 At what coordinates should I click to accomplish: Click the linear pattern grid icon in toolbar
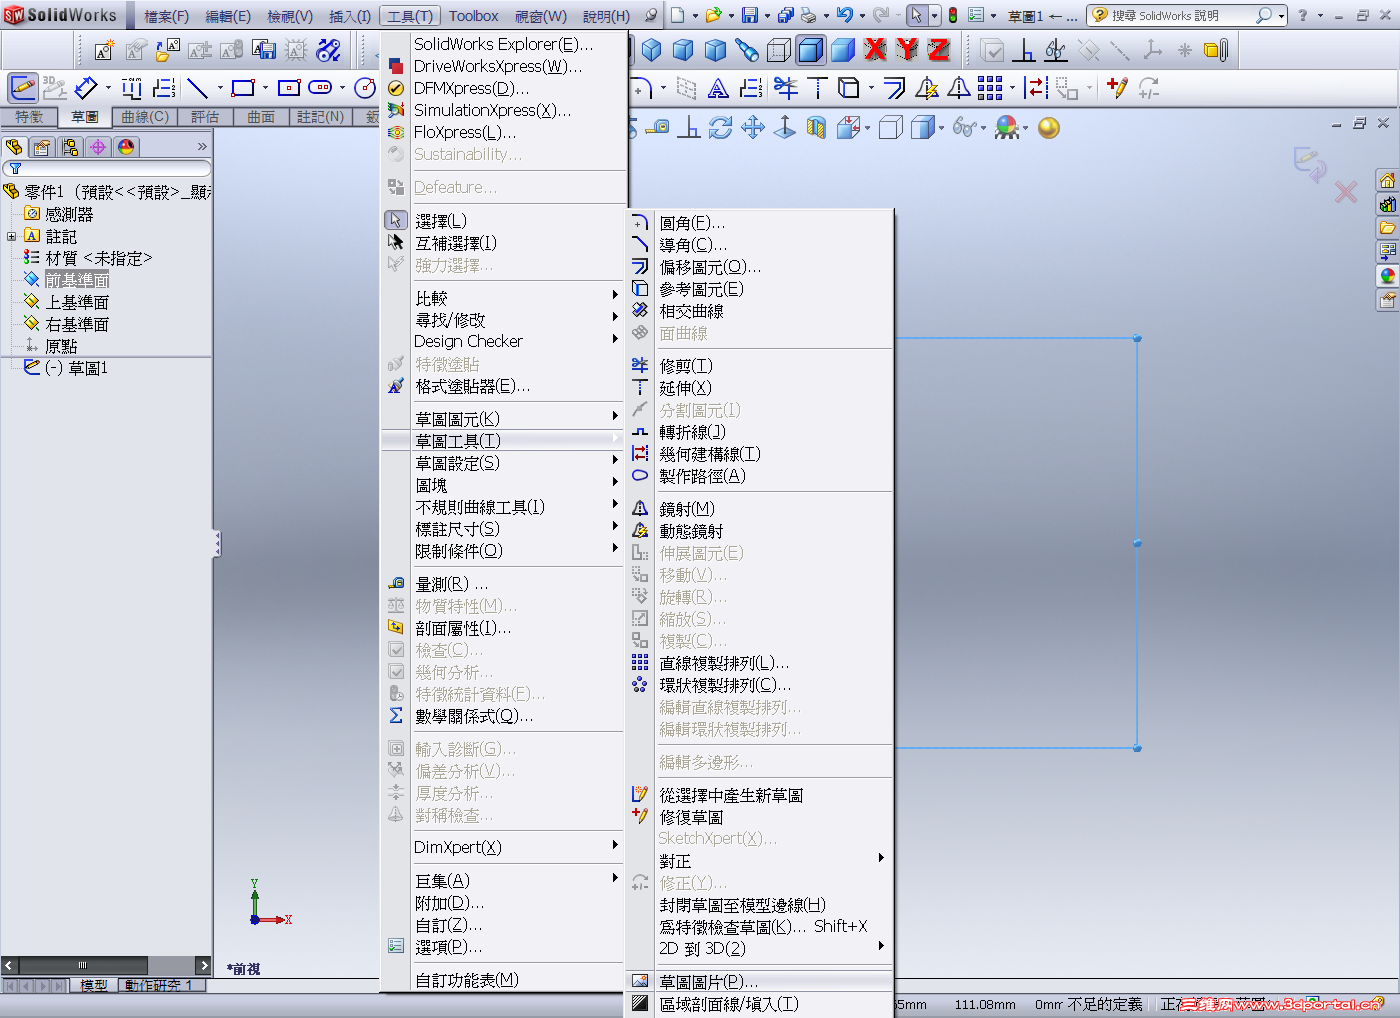(x=990, y=88)
